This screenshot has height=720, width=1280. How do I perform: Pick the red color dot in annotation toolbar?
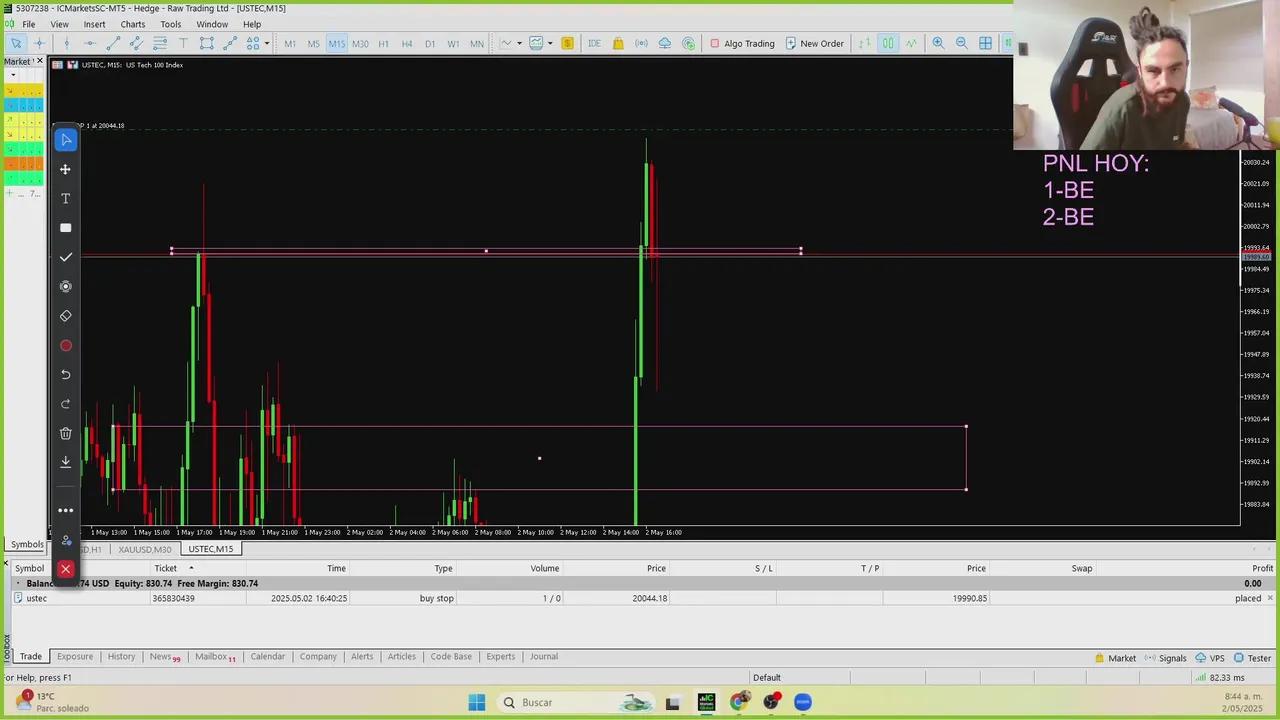click(x=66, y=346)
